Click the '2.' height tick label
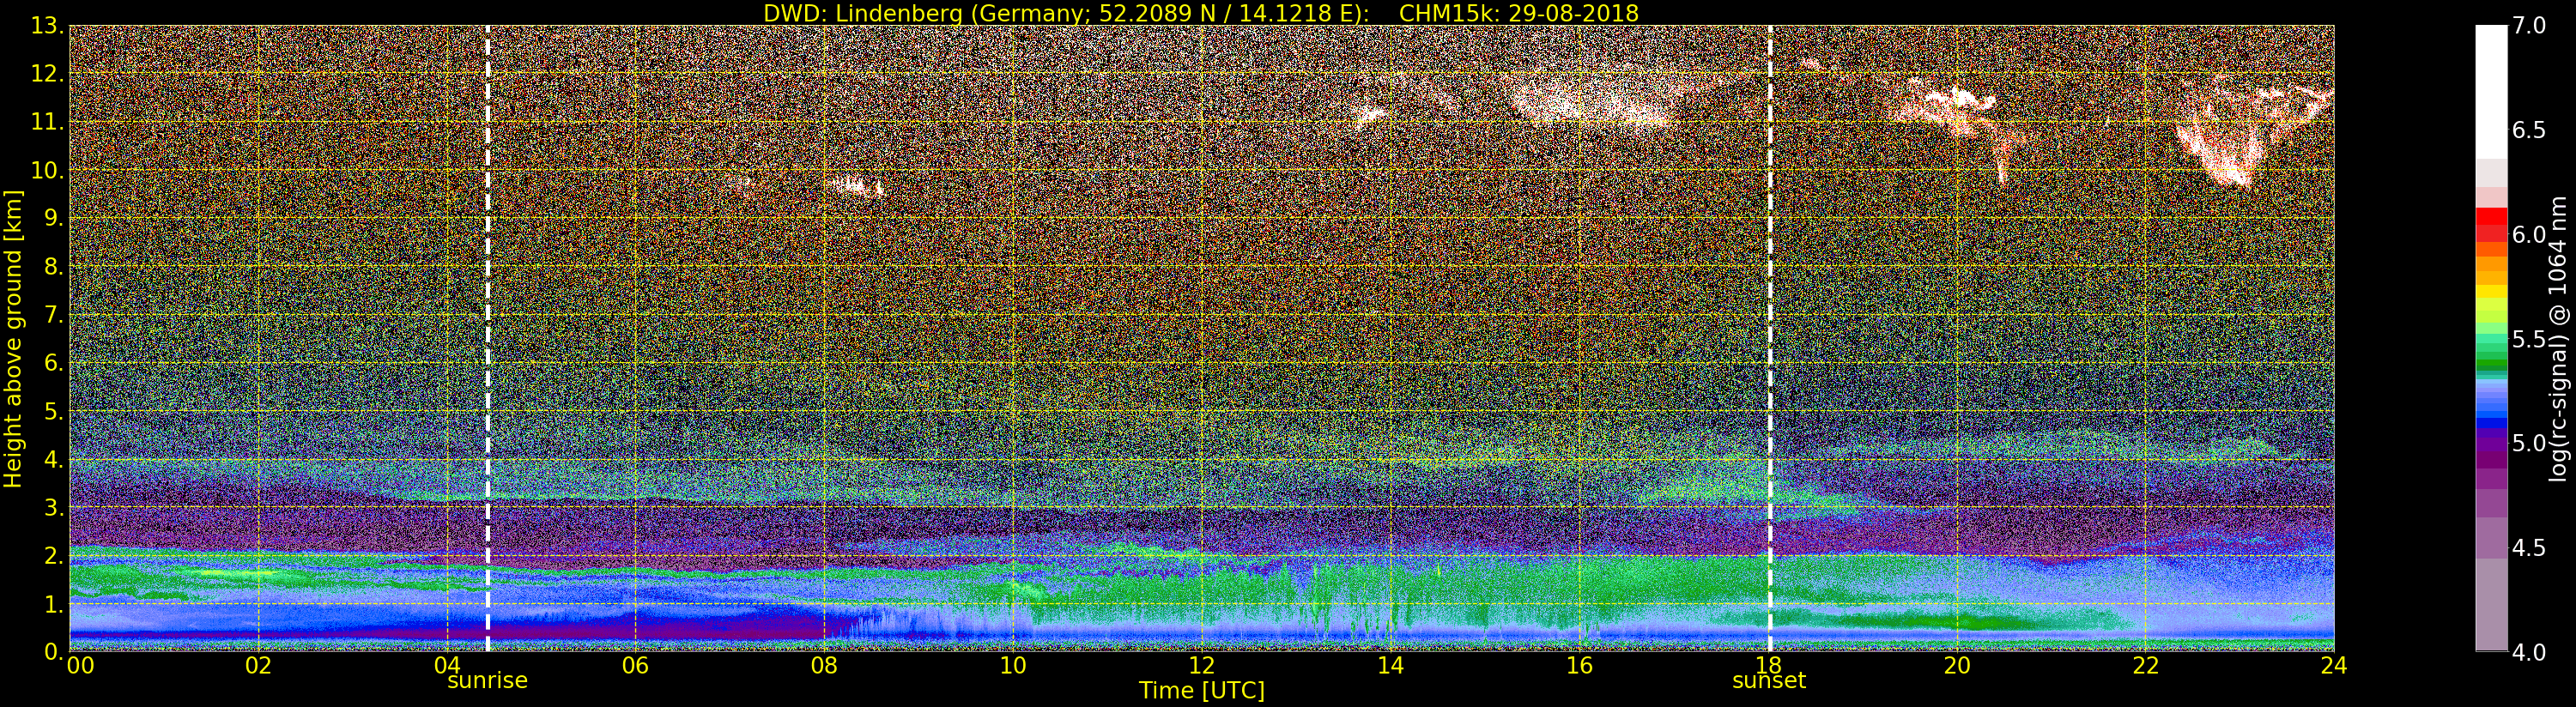This screenshot has height=707, width=2576. tap(54, 556)
